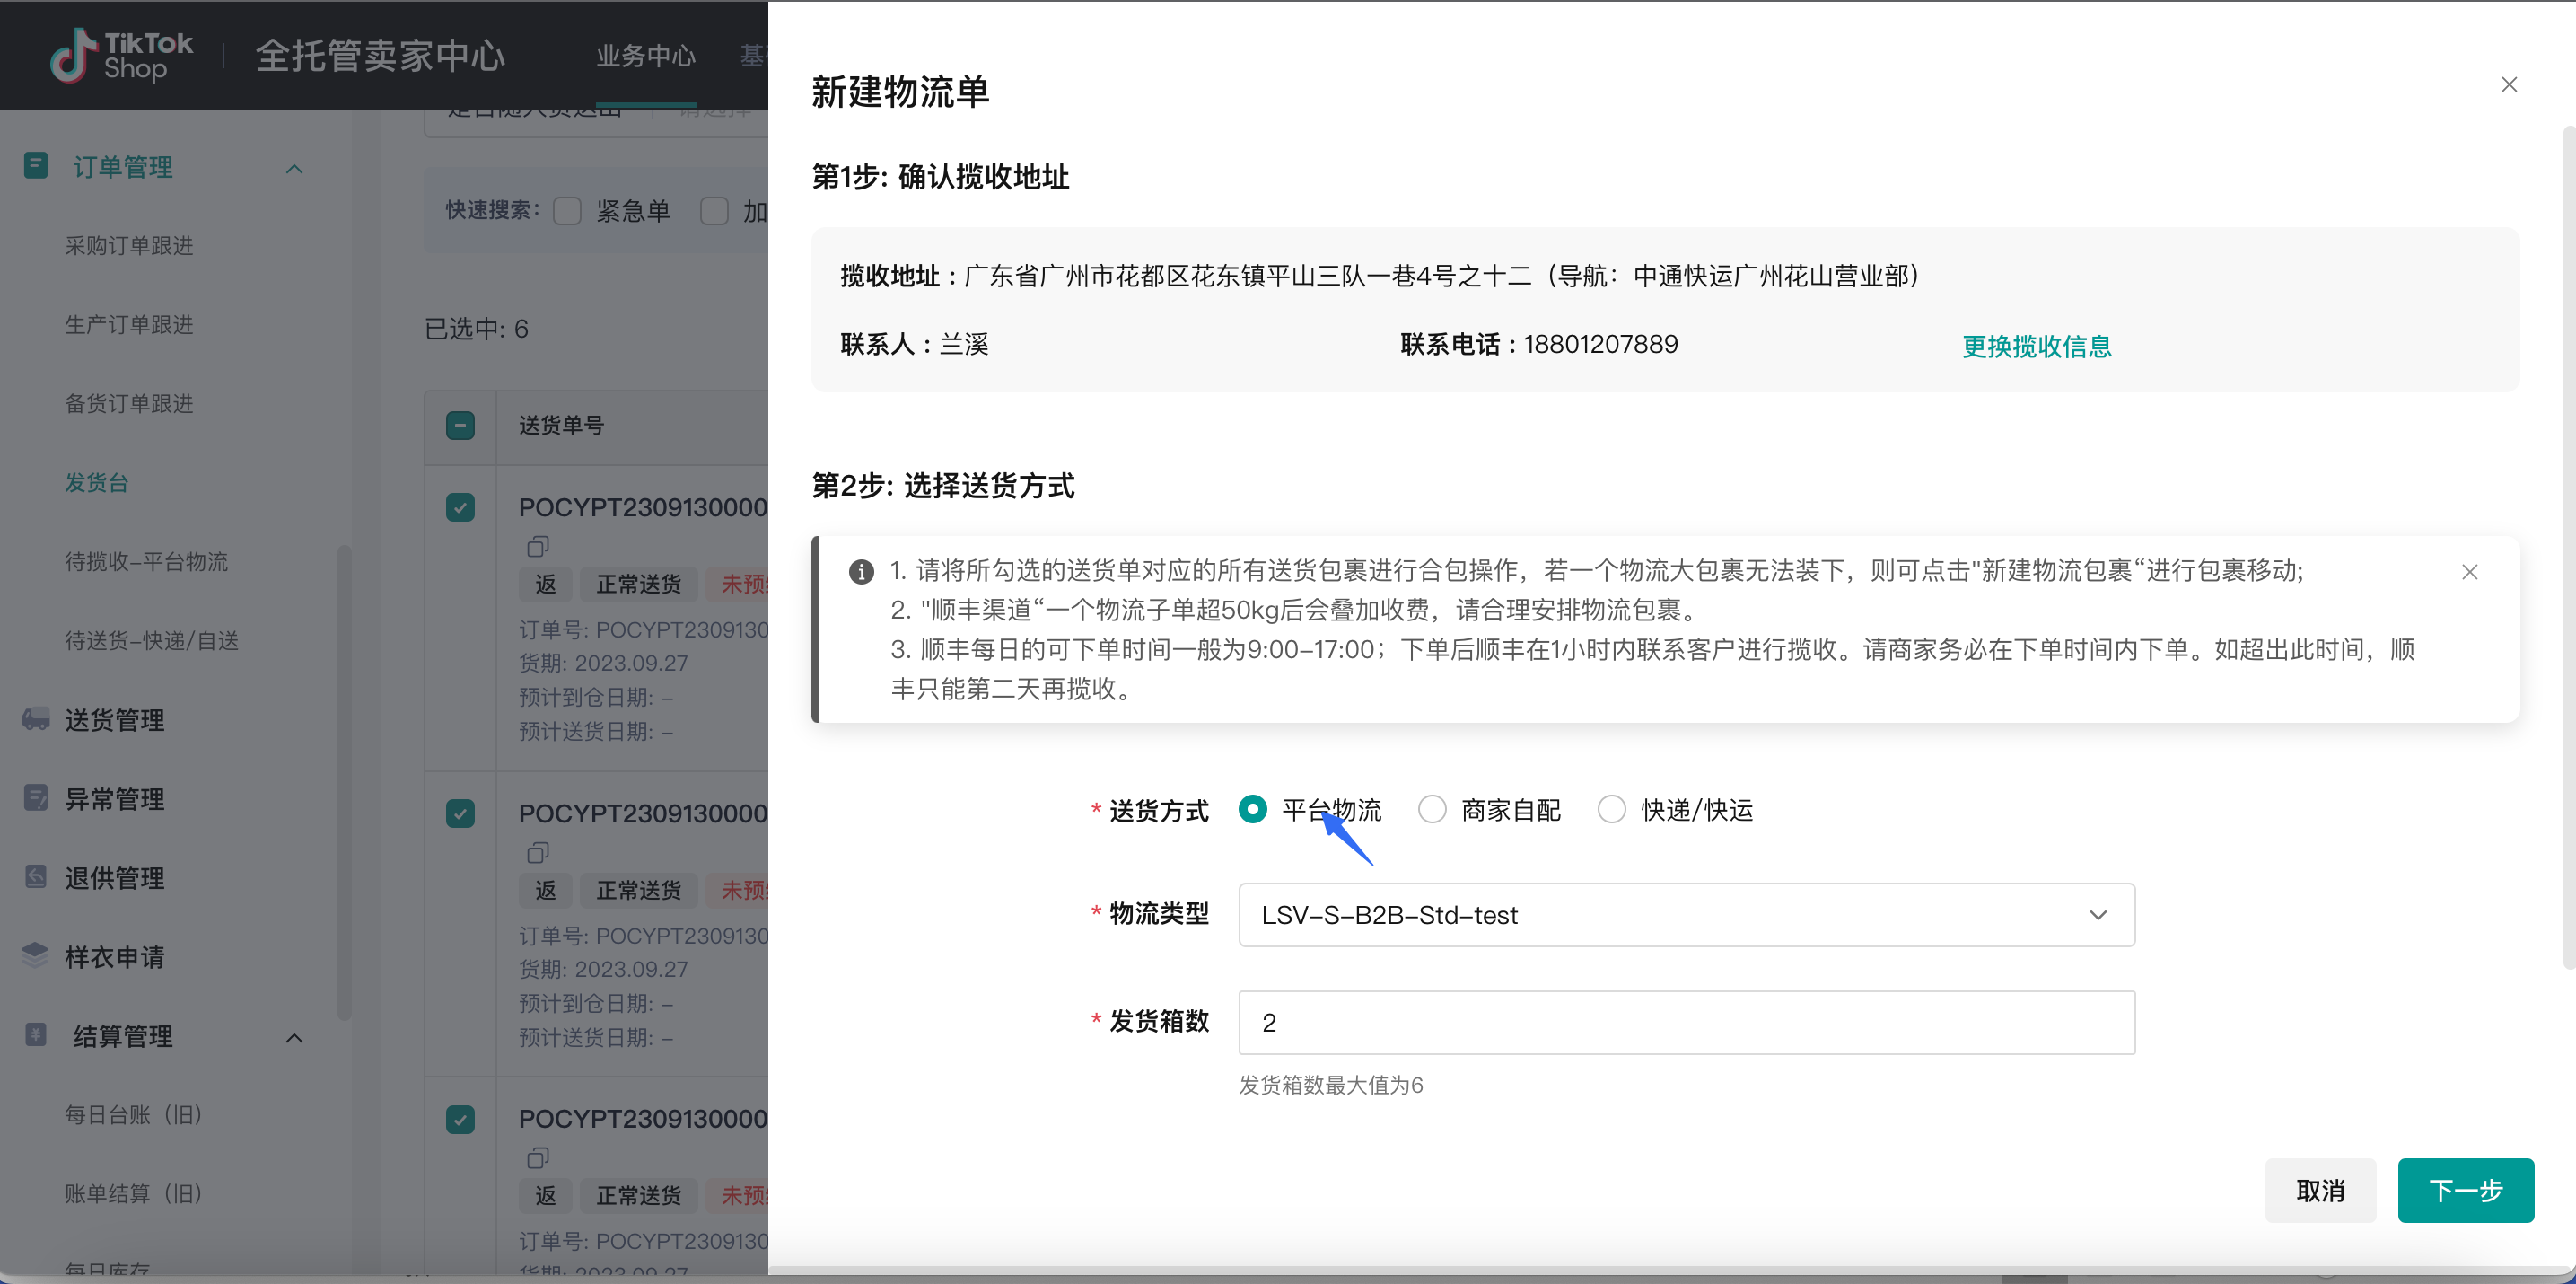This screenshot has width=2576, height=1284.
Task: Open 采购订单跟进 in sidebar
Action: pos(129,245)
